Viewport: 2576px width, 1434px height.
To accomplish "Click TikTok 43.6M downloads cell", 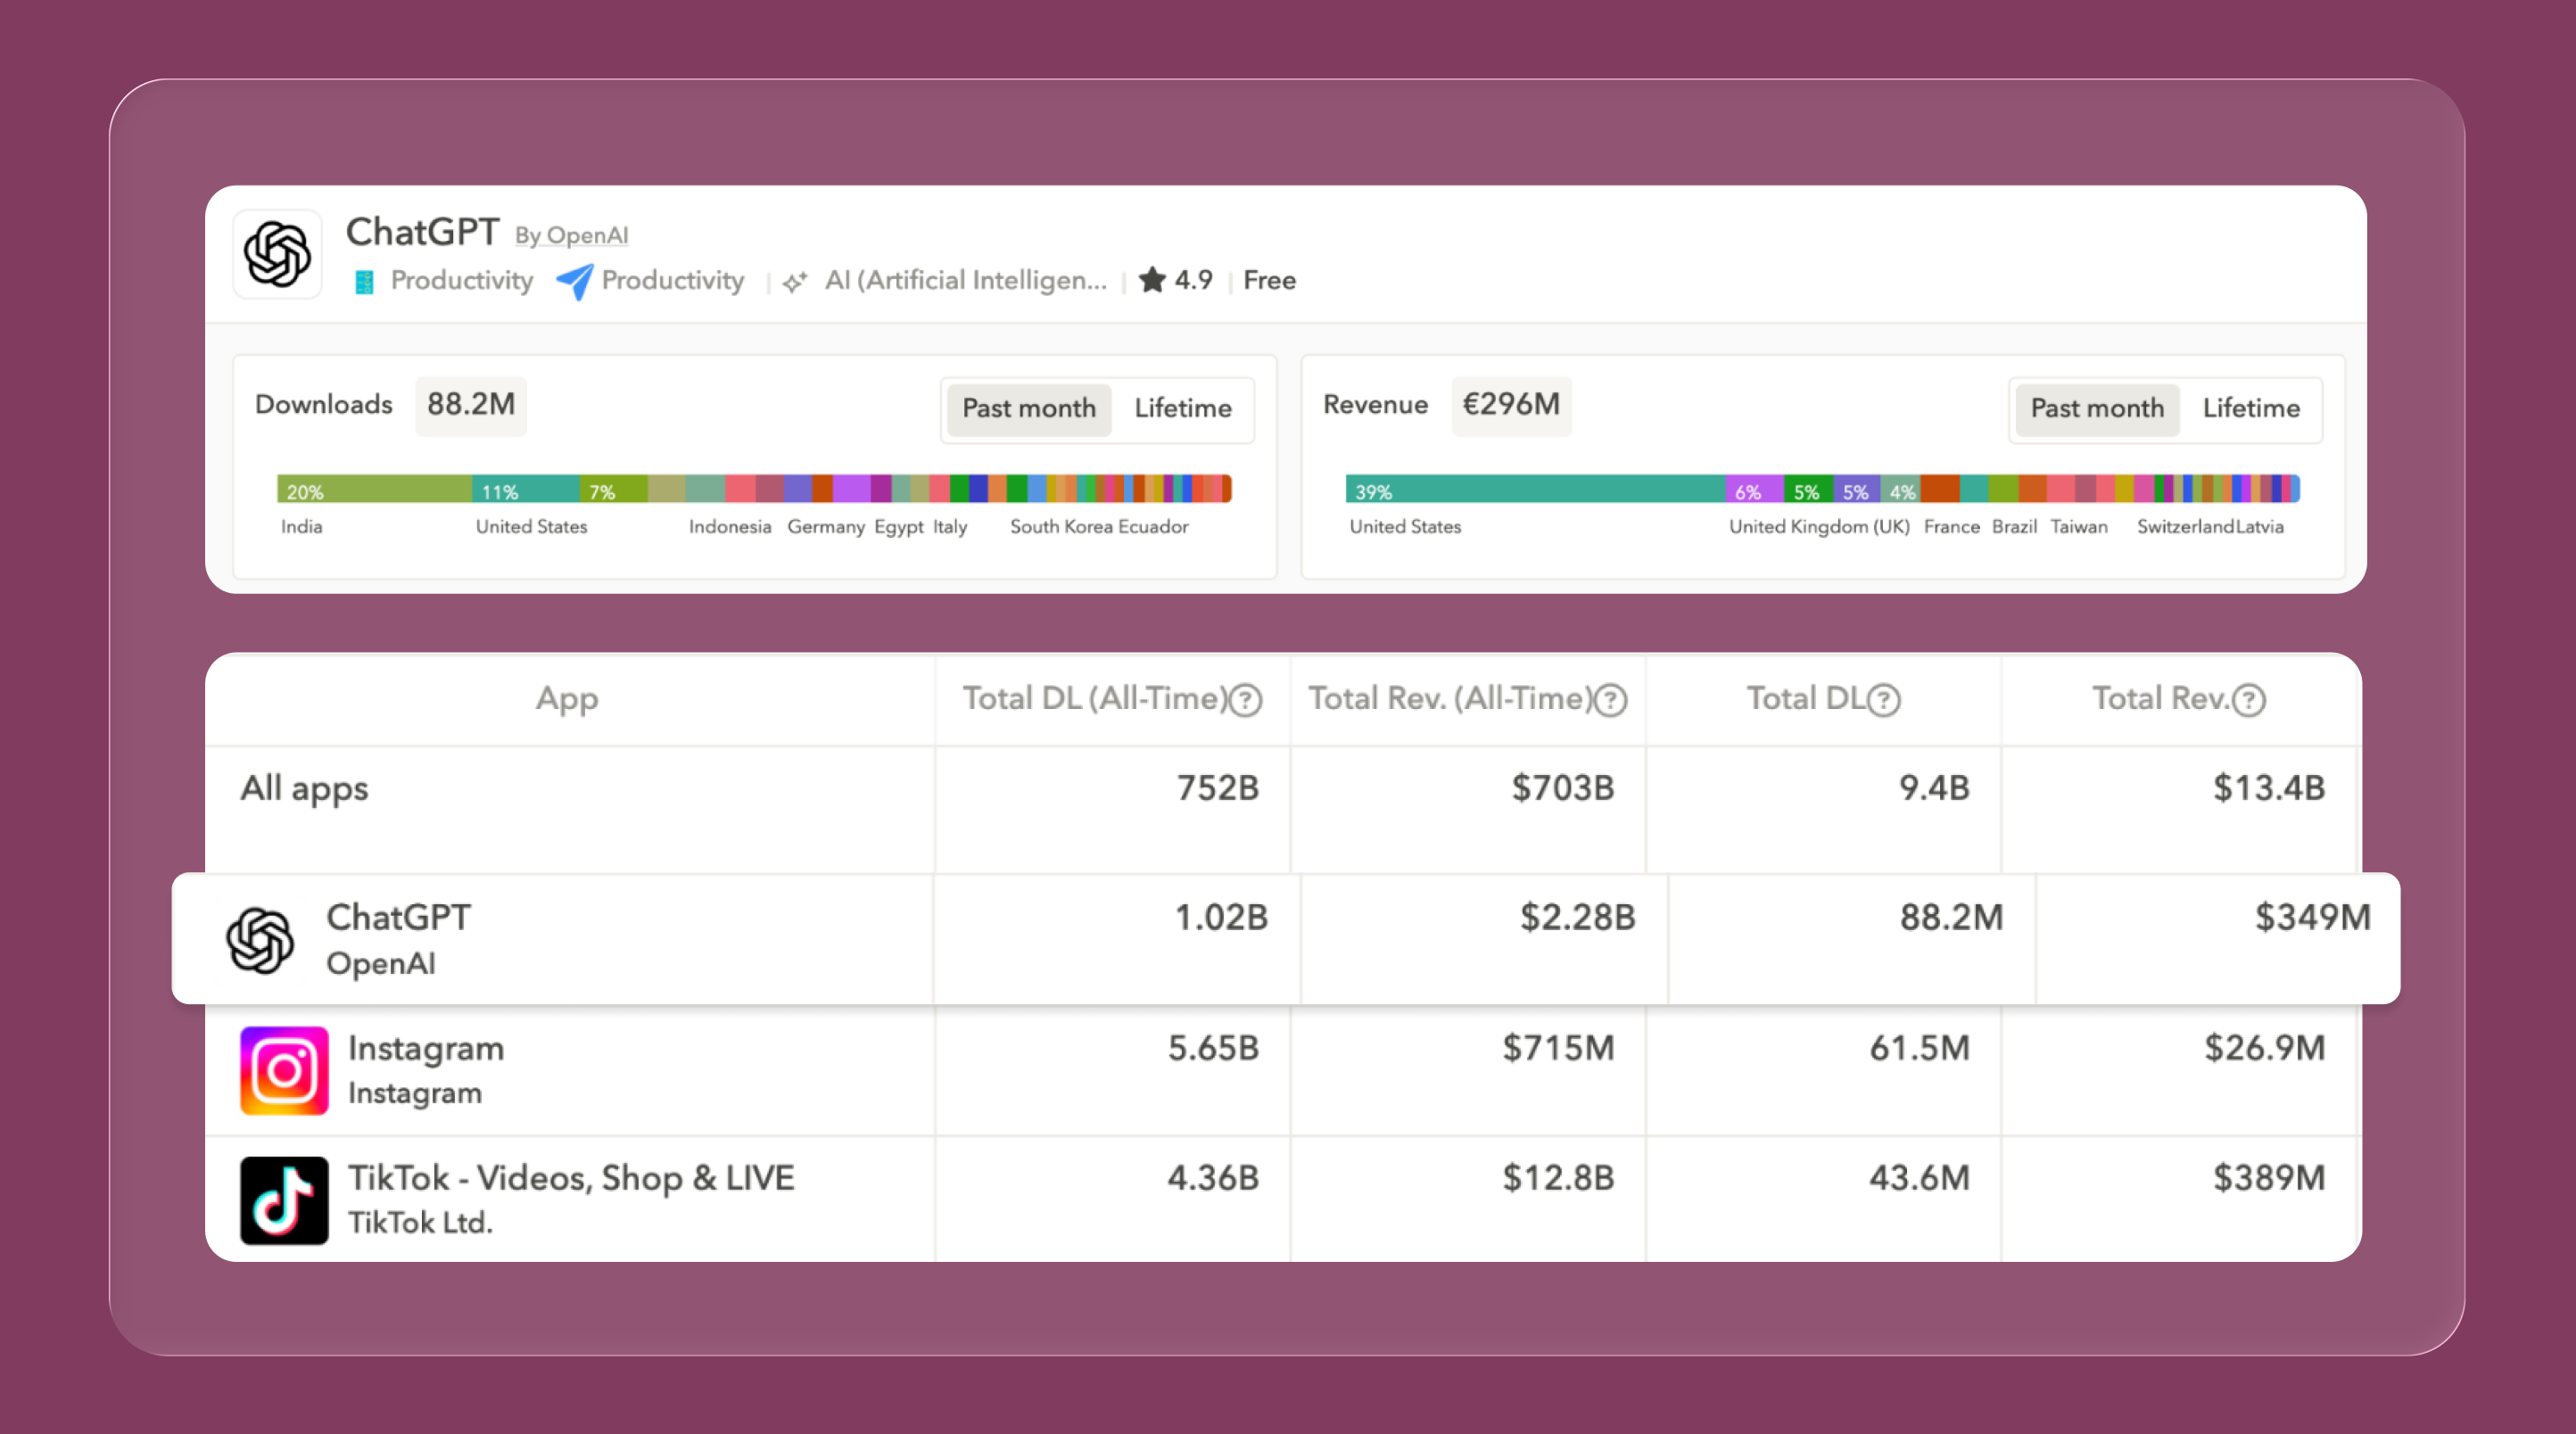I will 1919,1178.
